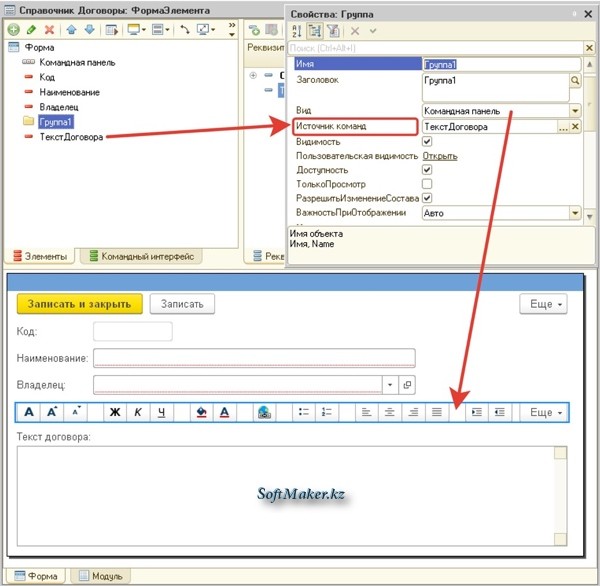This screenshot has width=600, height=586.
Task: Click the magnifier button next to Заголовок
Action: click(575, 80)
